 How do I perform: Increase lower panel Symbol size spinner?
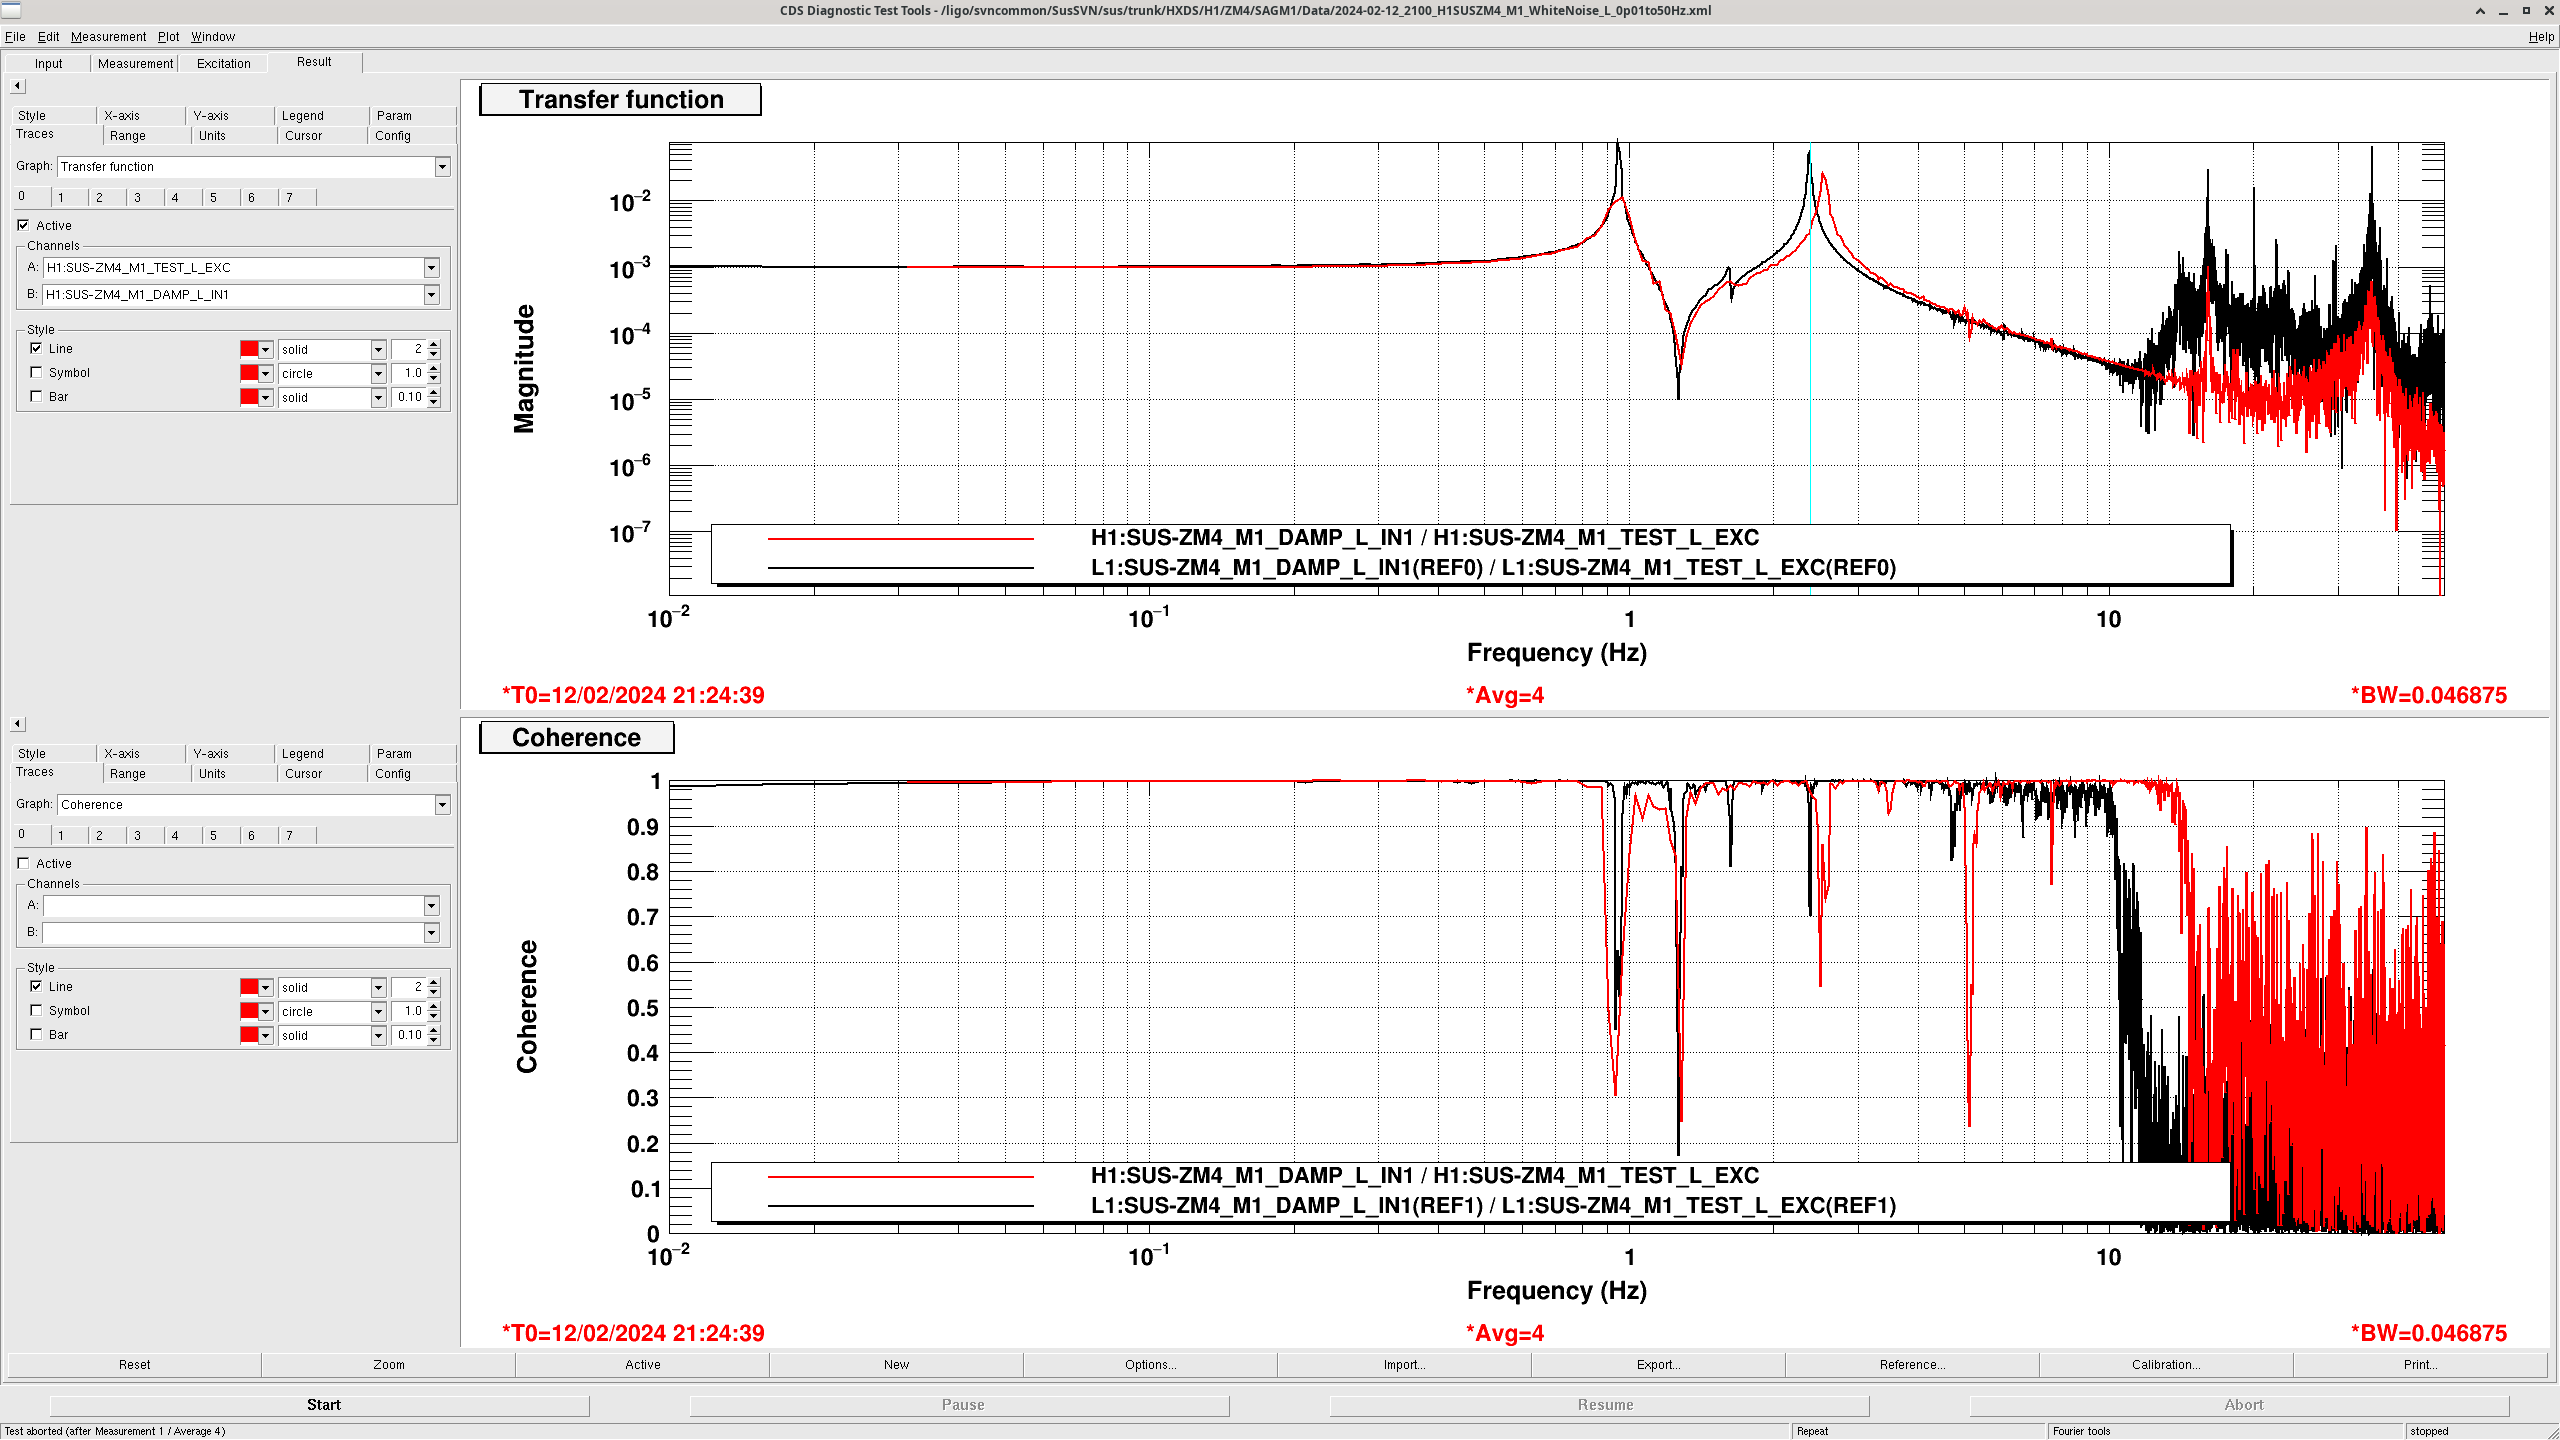pyautogui.click(x=434, y=1007)
